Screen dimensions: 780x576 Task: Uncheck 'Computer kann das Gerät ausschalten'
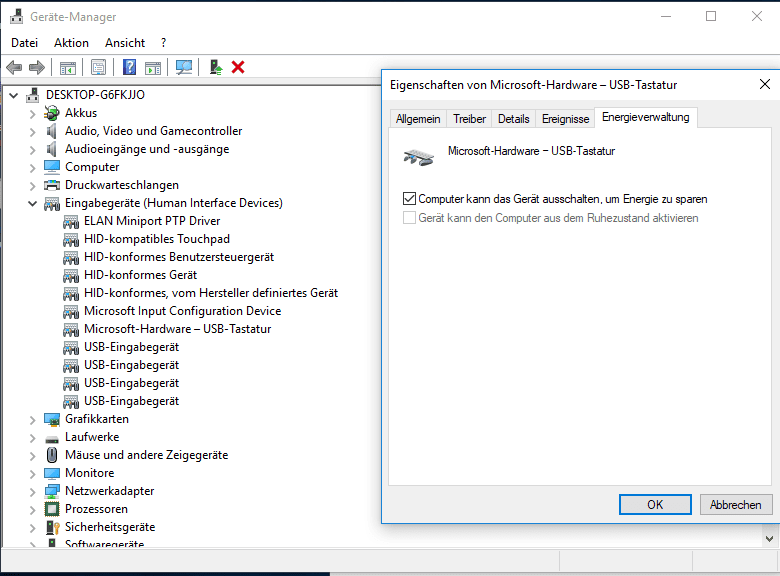point(409,199)
